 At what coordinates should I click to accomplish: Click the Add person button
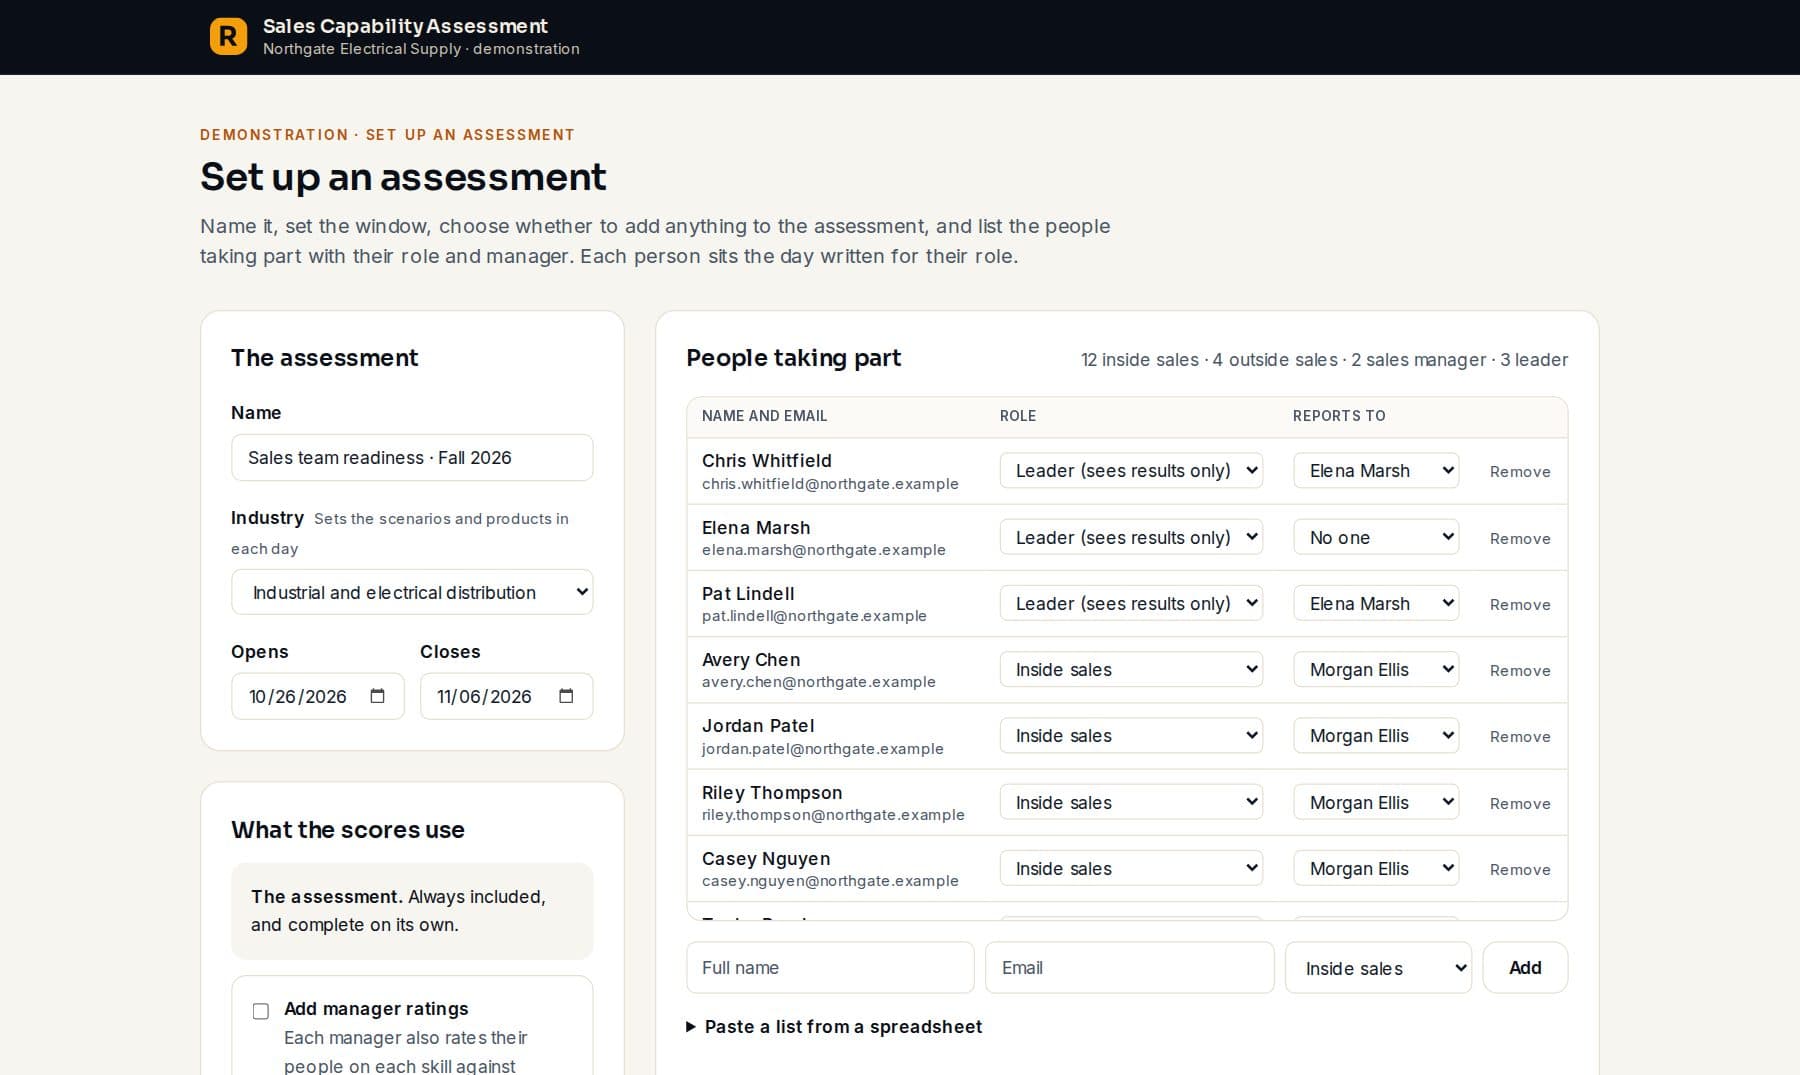click(x=1525, y=968)
